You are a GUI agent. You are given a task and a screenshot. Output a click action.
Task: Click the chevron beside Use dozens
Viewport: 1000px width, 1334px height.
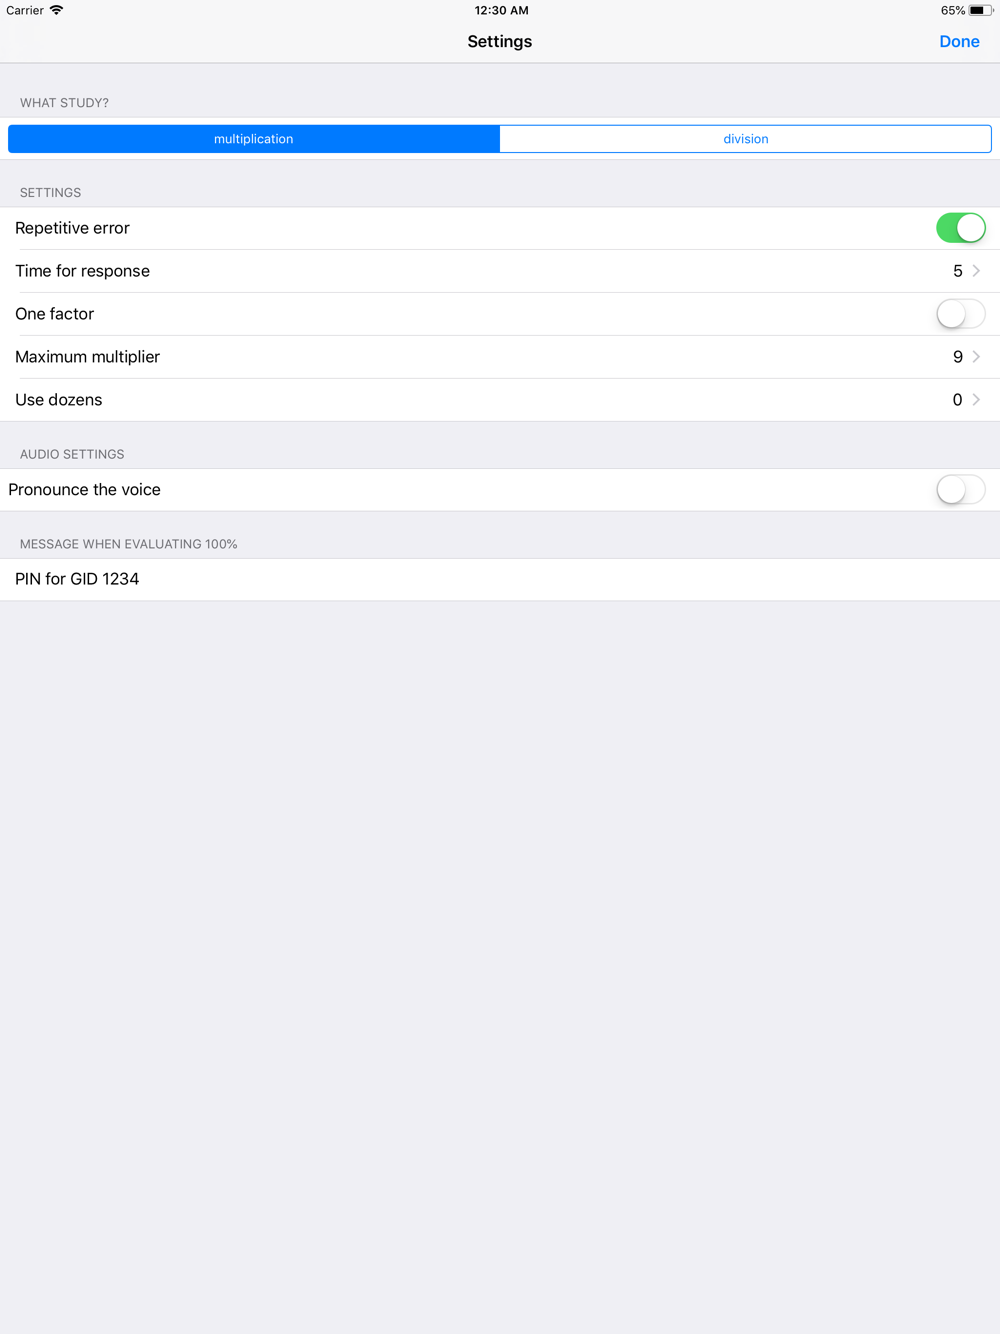point(976,400)
